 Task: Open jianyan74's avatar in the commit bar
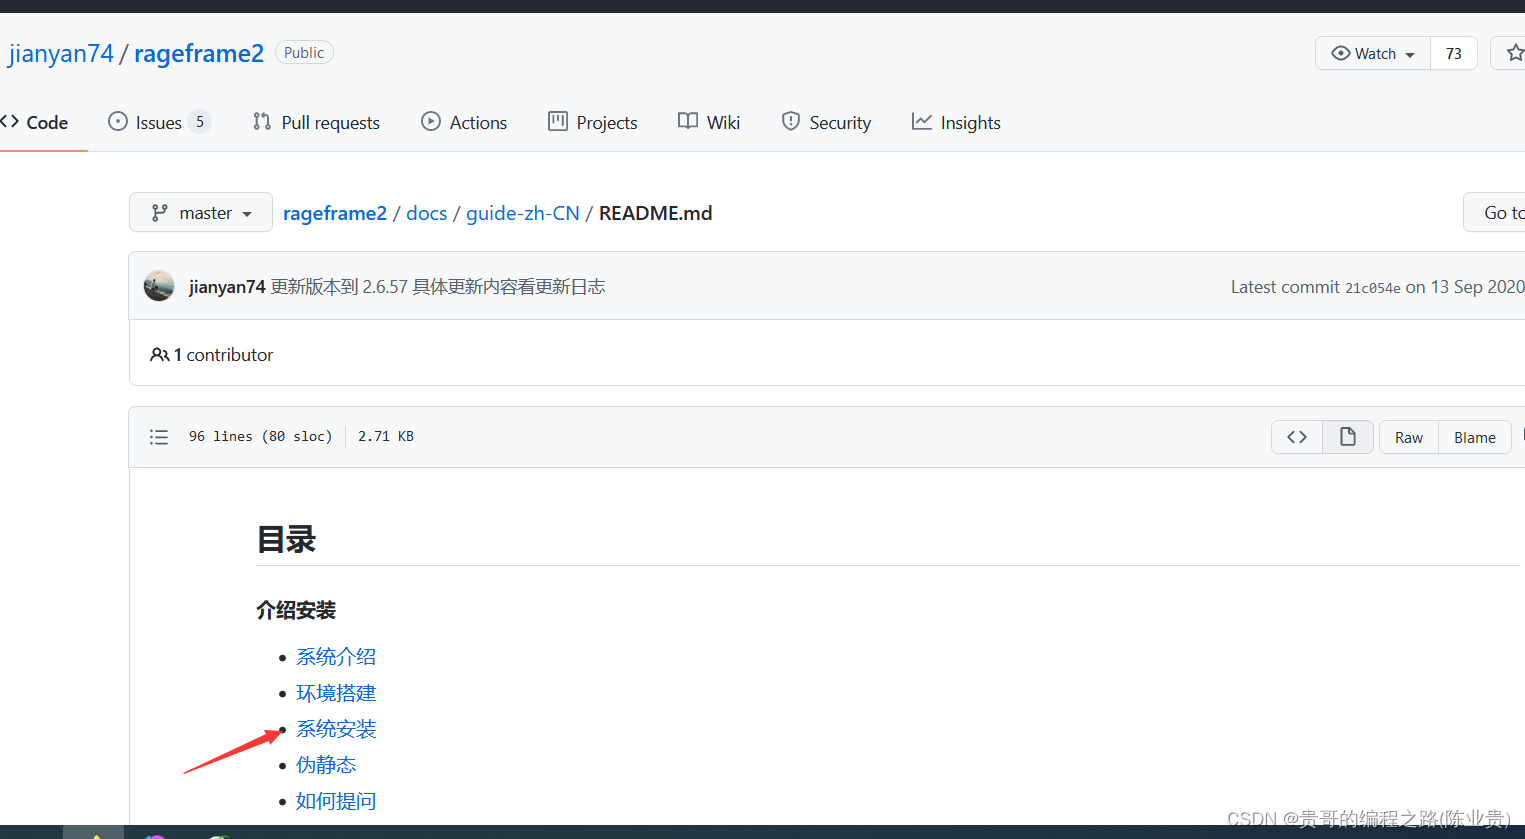tap(159, 286)
